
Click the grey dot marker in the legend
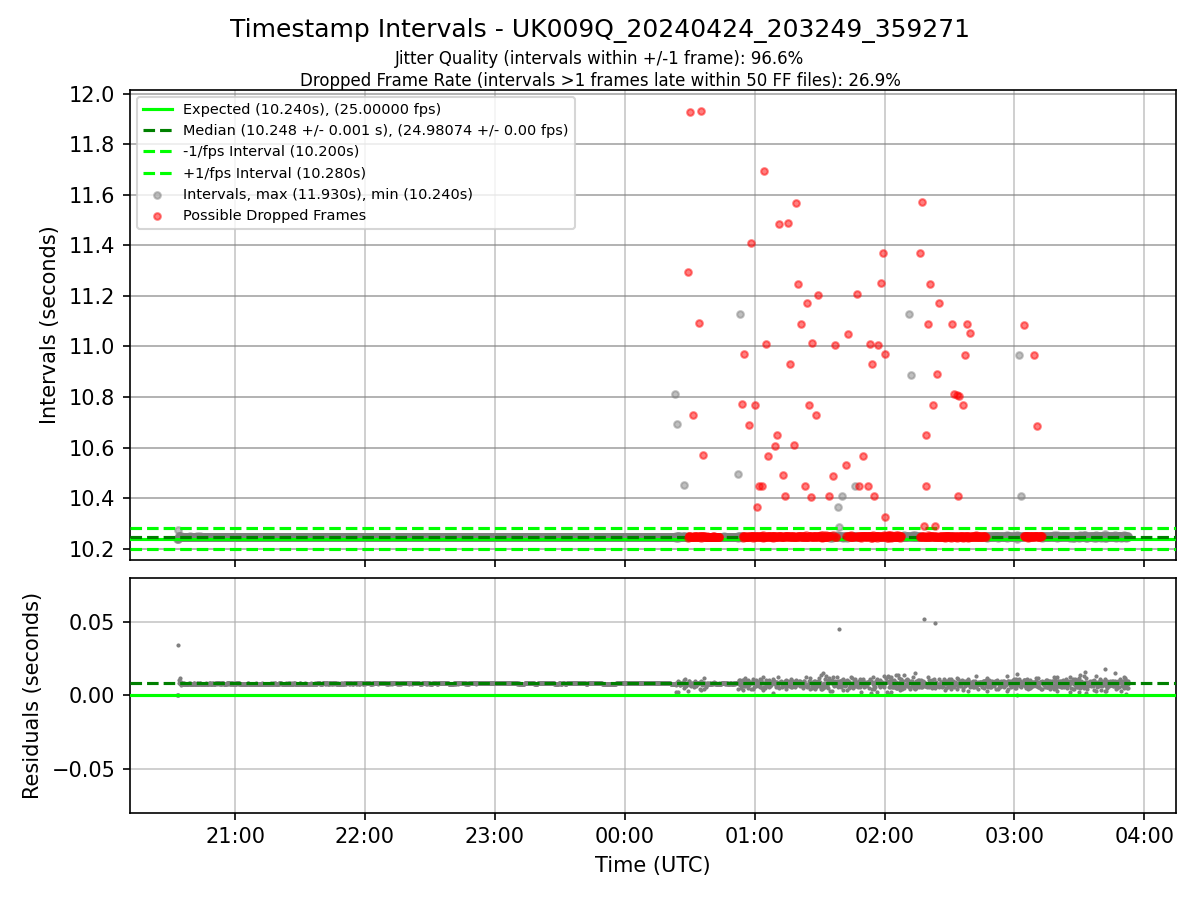pos(158,195)
